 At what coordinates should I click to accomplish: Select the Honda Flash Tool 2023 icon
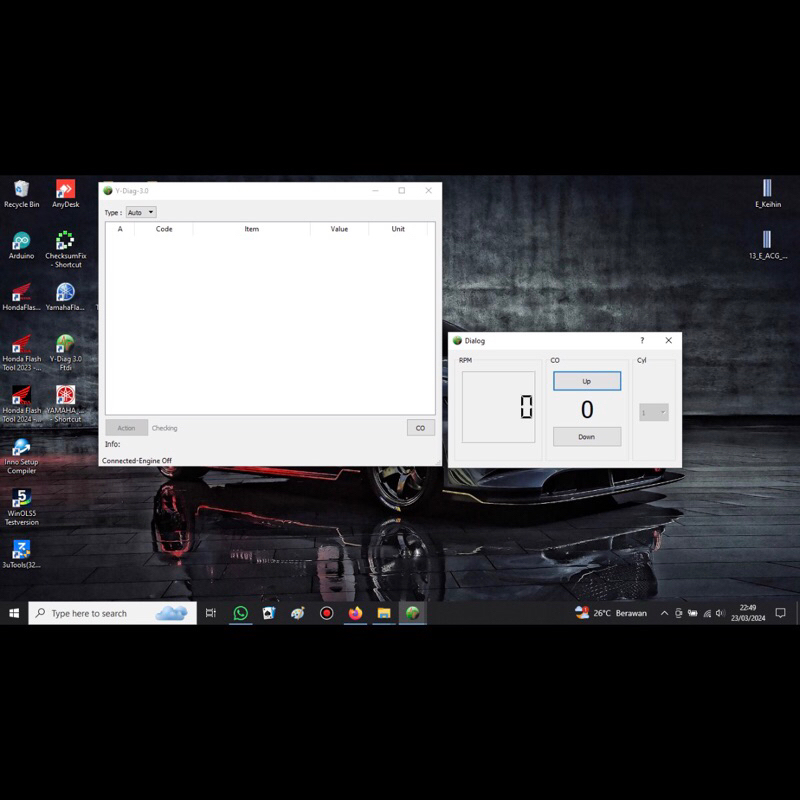point(21,353)
